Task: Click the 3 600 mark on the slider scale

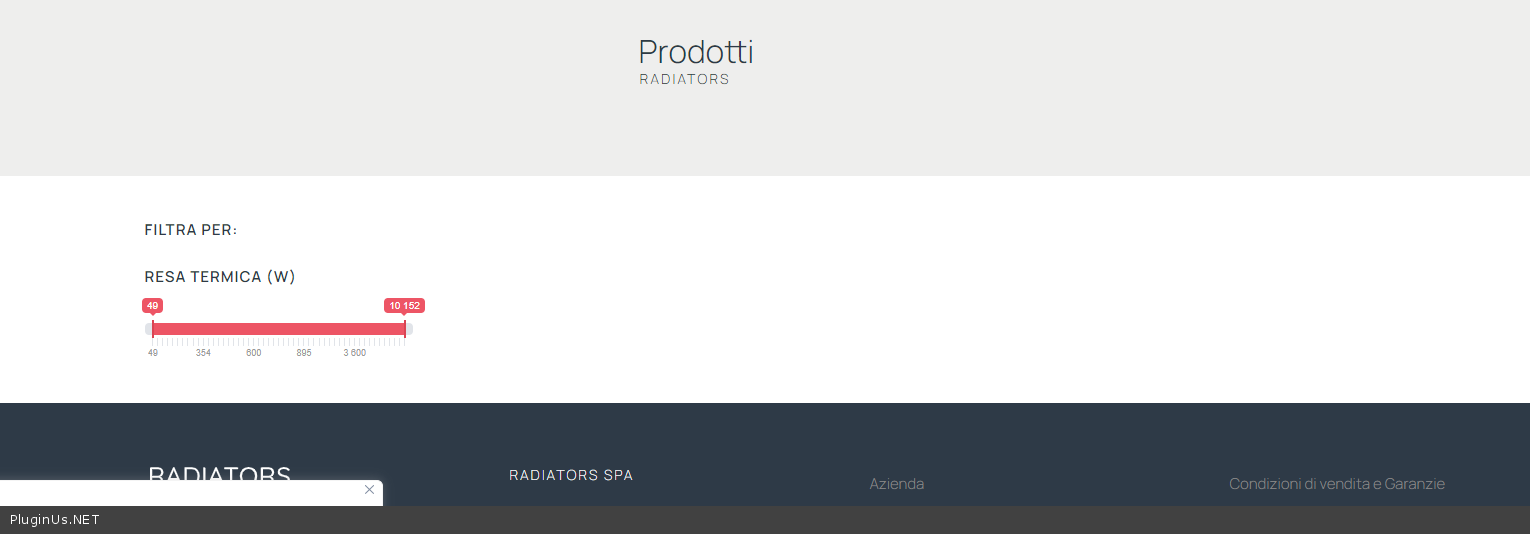Action: [355, 353]
